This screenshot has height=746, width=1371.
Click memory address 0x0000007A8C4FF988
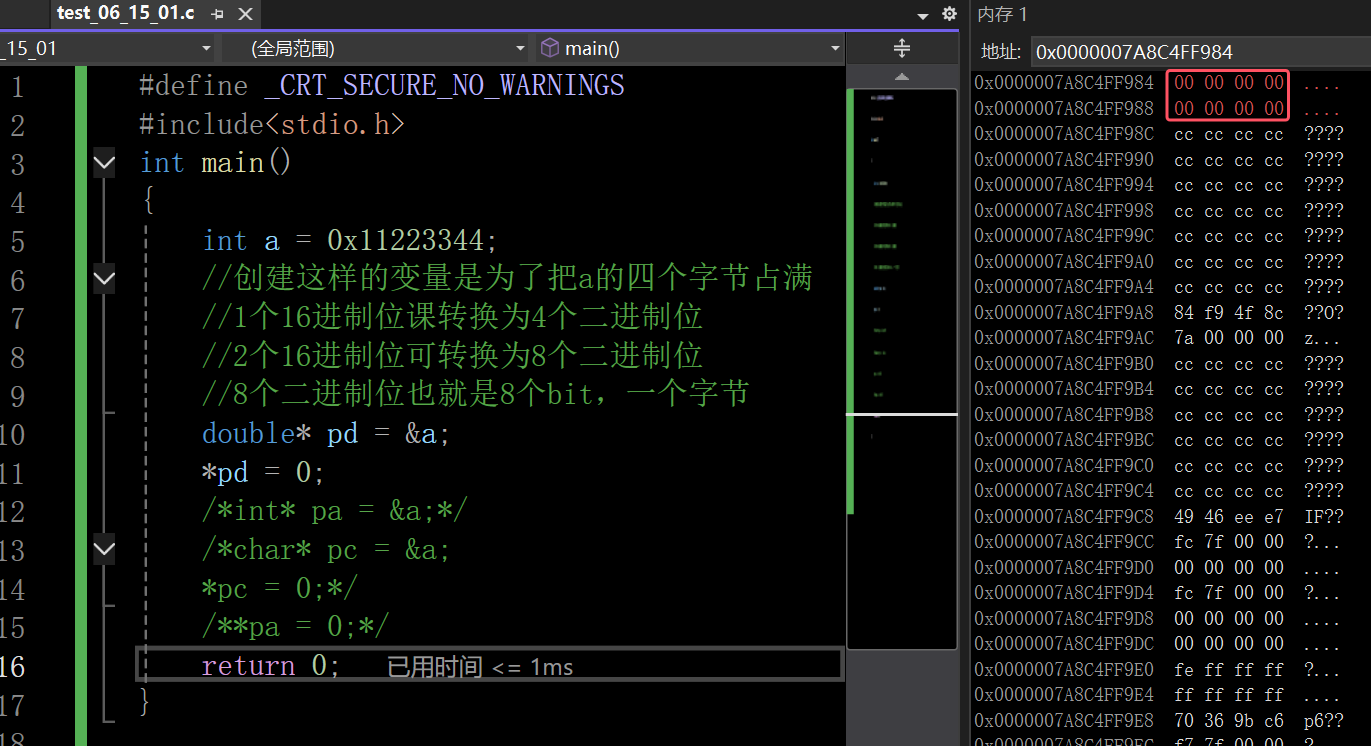1064,108
